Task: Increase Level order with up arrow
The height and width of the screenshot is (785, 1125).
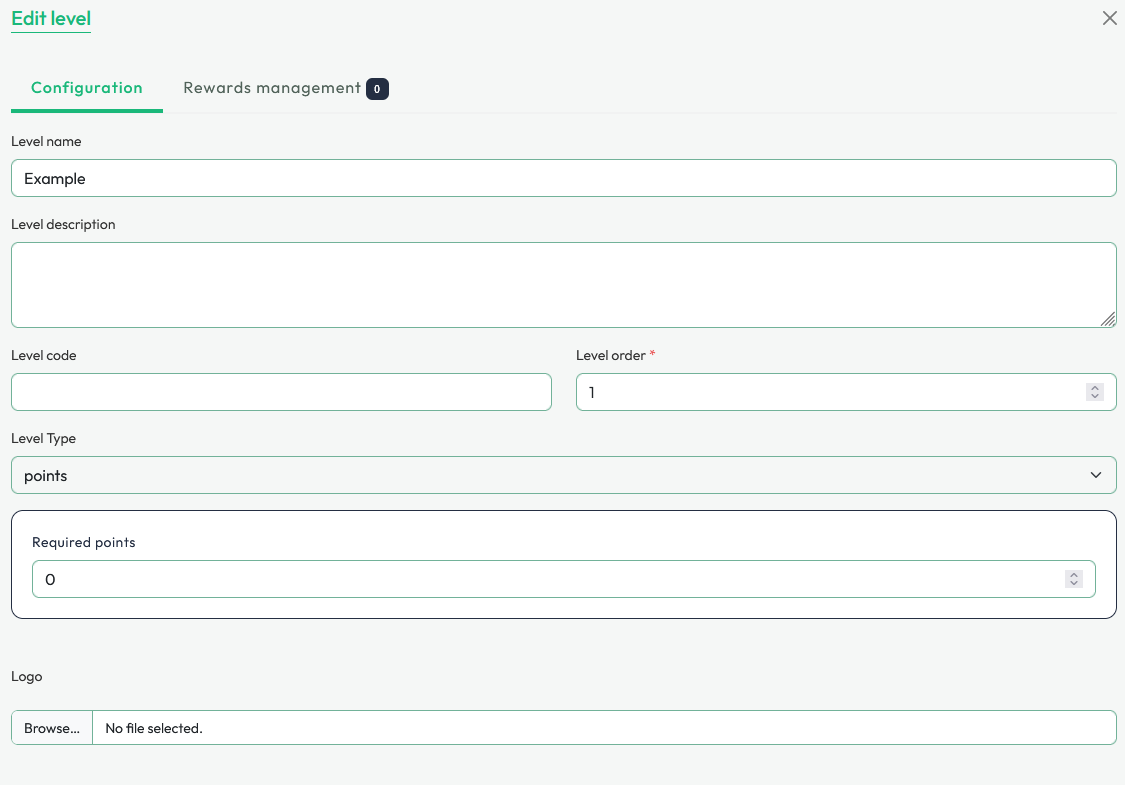Action: tap(1095, 388)
